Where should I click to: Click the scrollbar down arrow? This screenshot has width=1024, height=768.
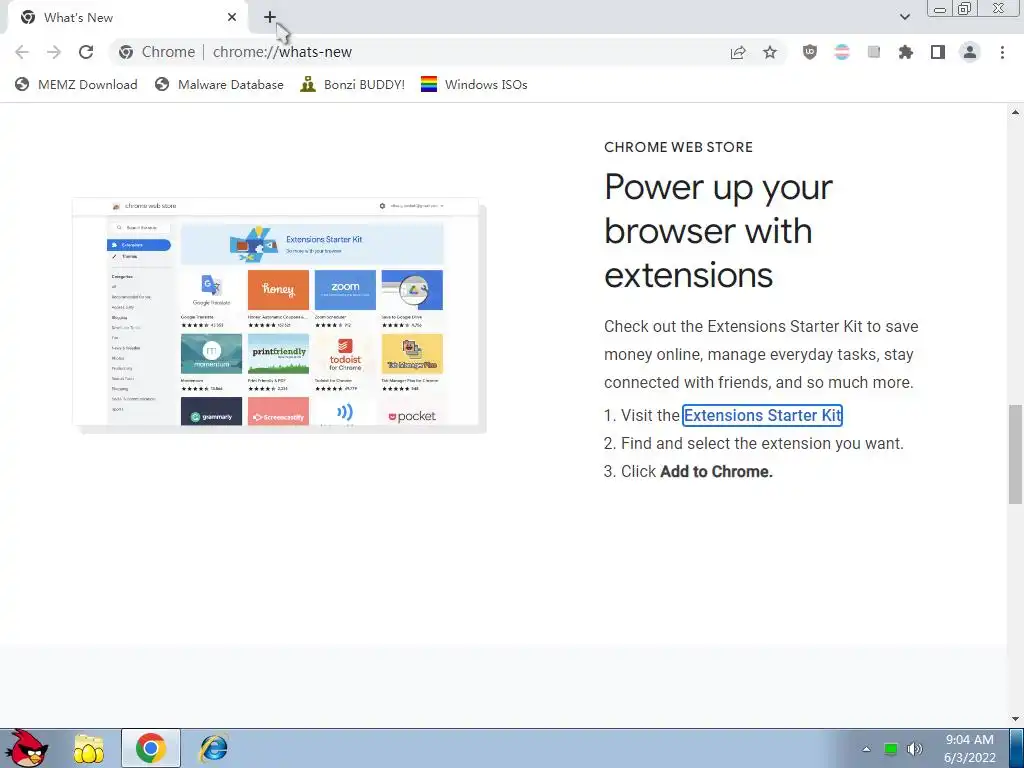coord(1015,719)
